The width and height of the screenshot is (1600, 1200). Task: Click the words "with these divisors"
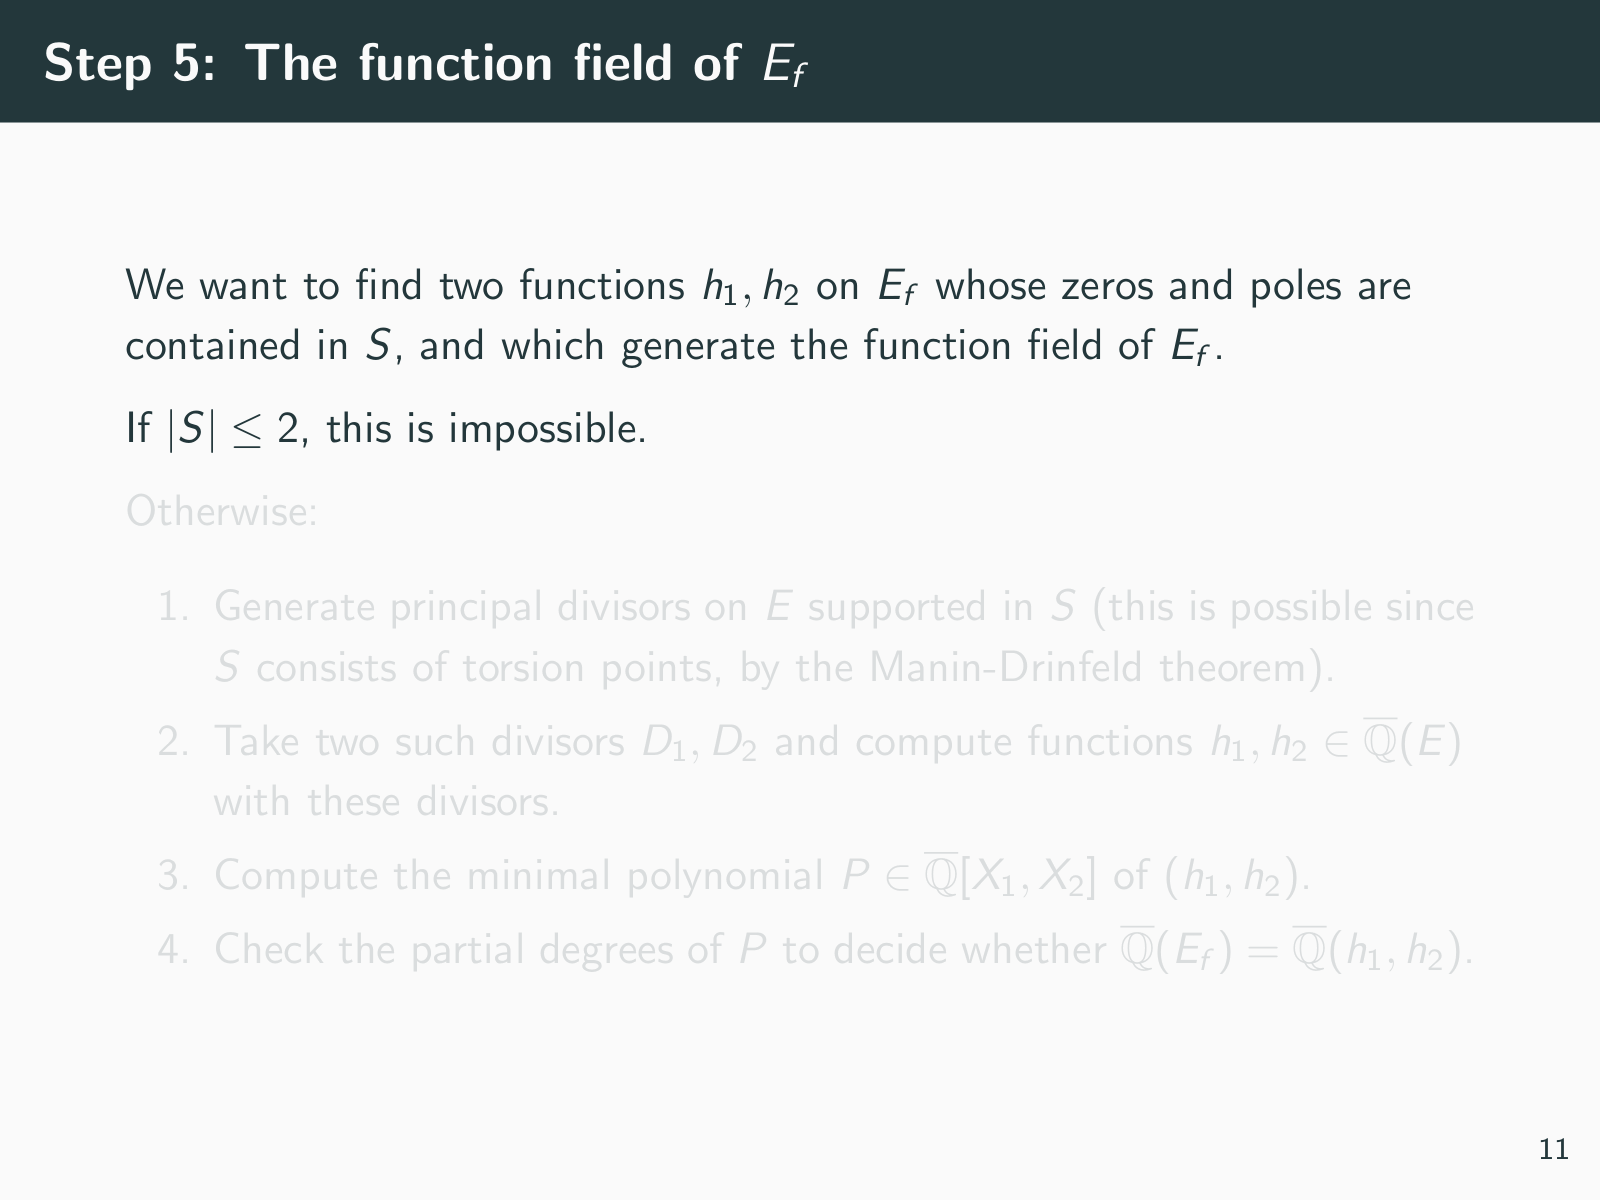(386, 802)
